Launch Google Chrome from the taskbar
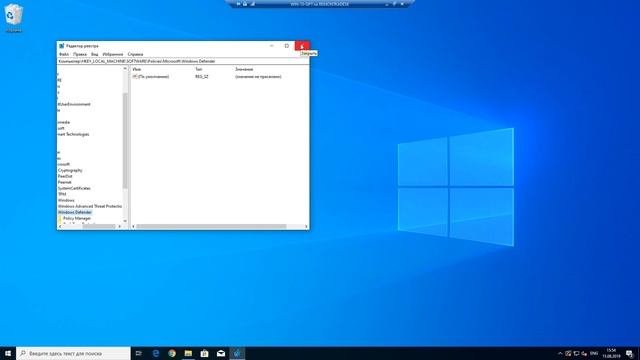Viewport: 640px width, 360px height. pos(172,353)
